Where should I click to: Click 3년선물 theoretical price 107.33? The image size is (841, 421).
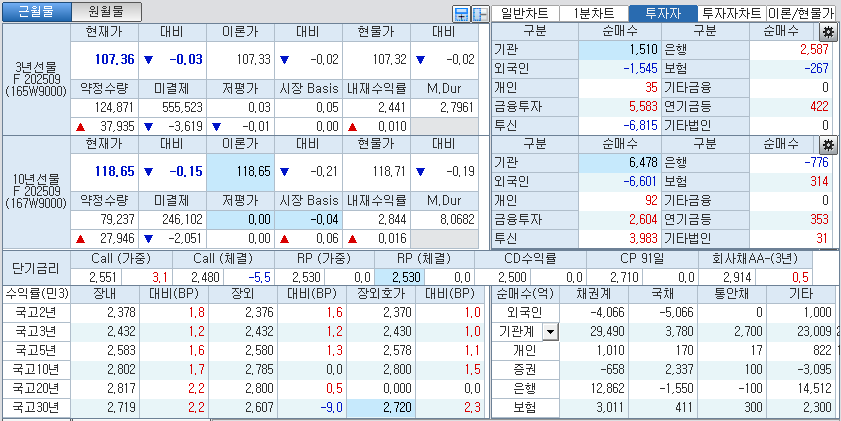click(254, 60)
